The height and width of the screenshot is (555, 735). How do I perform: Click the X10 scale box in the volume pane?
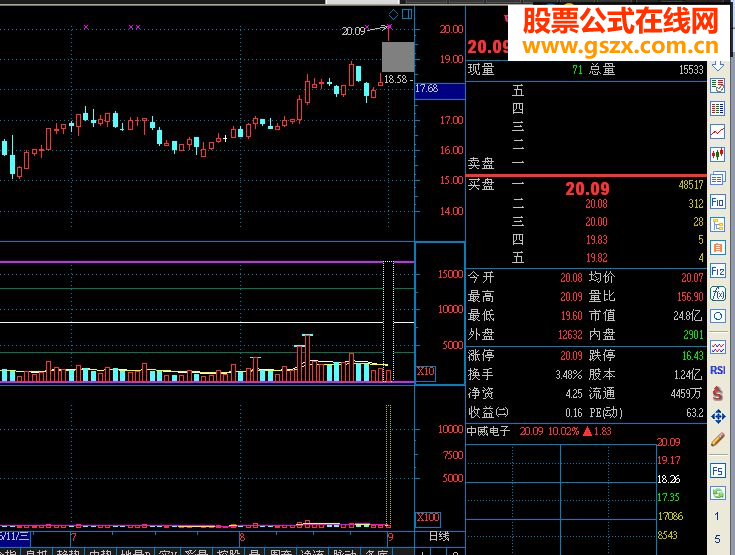426,373
